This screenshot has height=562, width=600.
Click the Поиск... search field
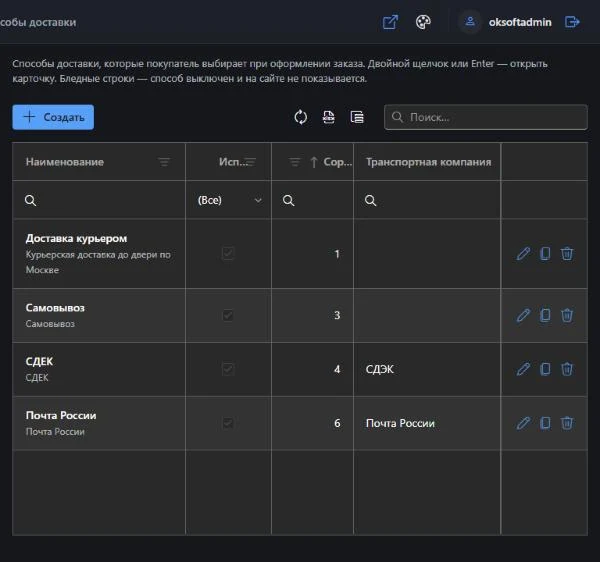486,117
